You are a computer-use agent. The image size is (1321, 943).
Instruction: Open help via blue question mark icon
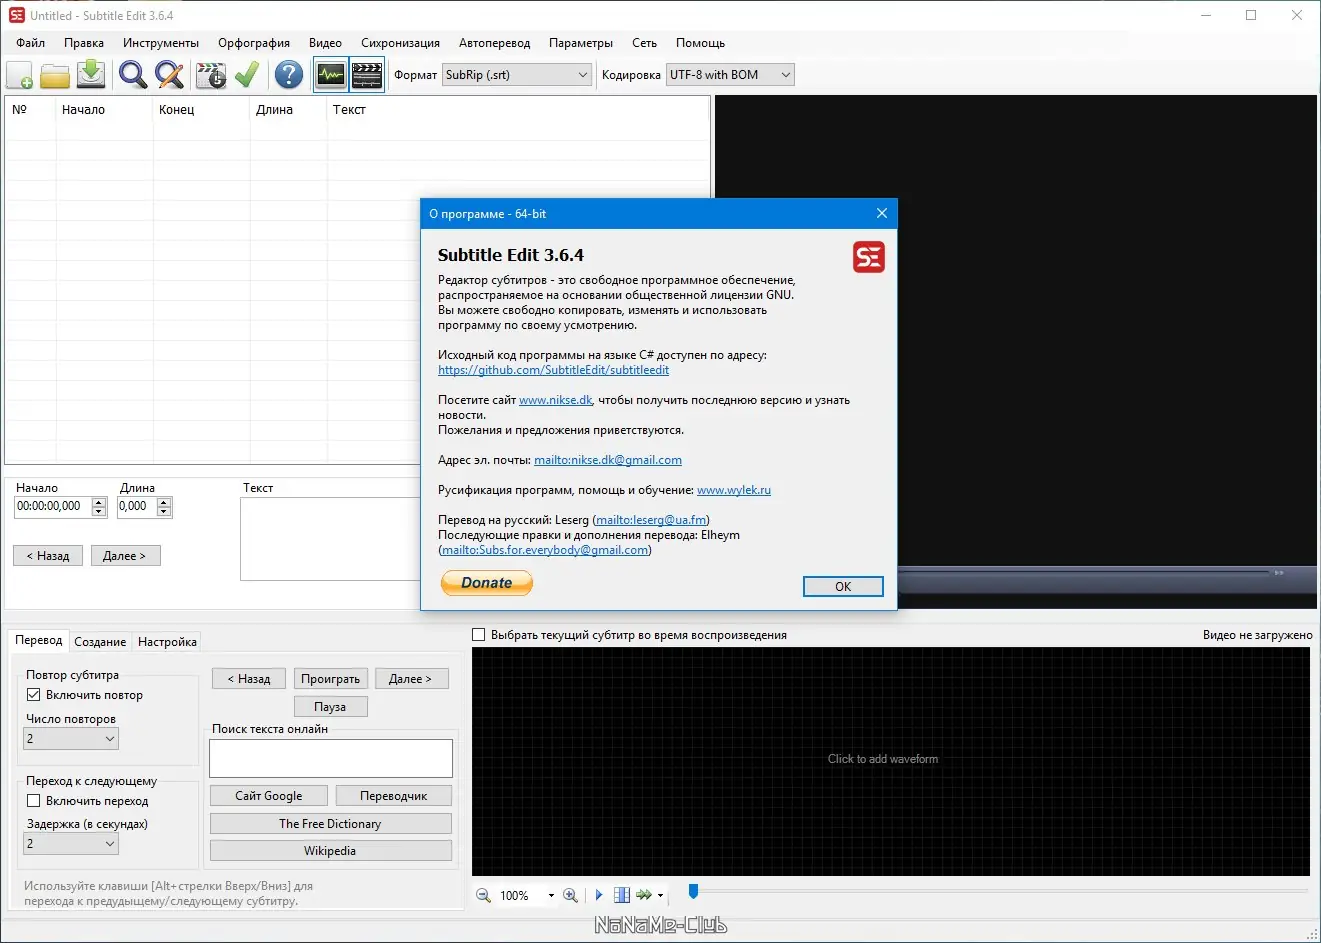[x=288, y=75]
